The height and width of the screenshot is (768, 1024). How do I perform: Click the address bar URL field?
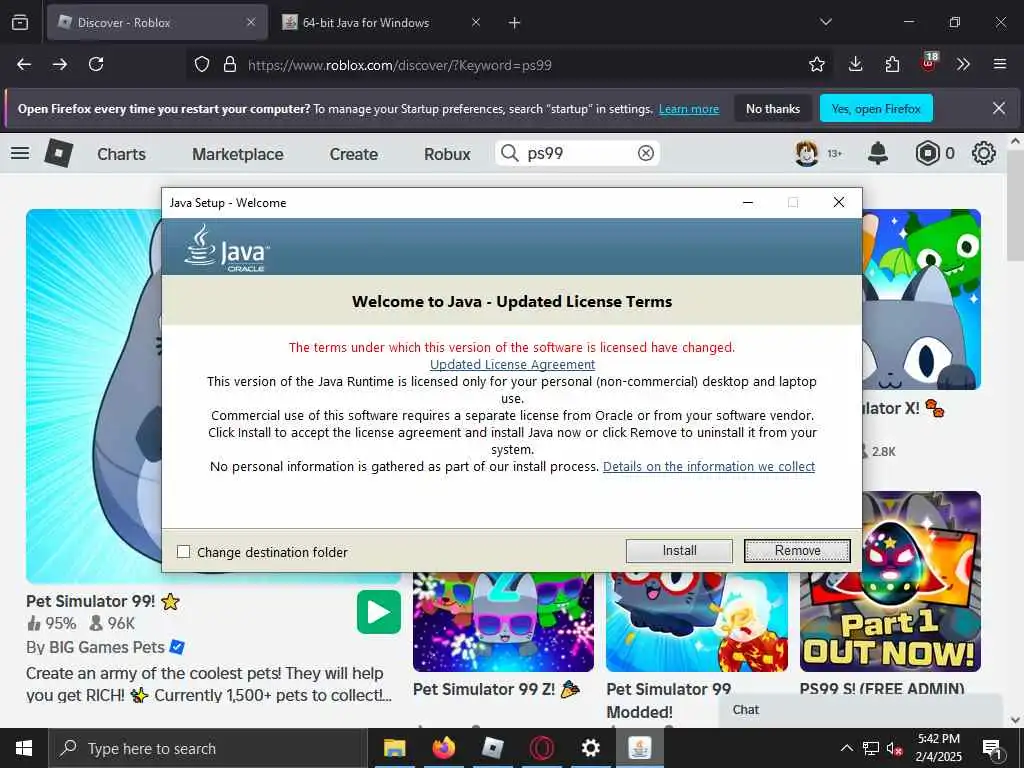(x=509, y=65)
